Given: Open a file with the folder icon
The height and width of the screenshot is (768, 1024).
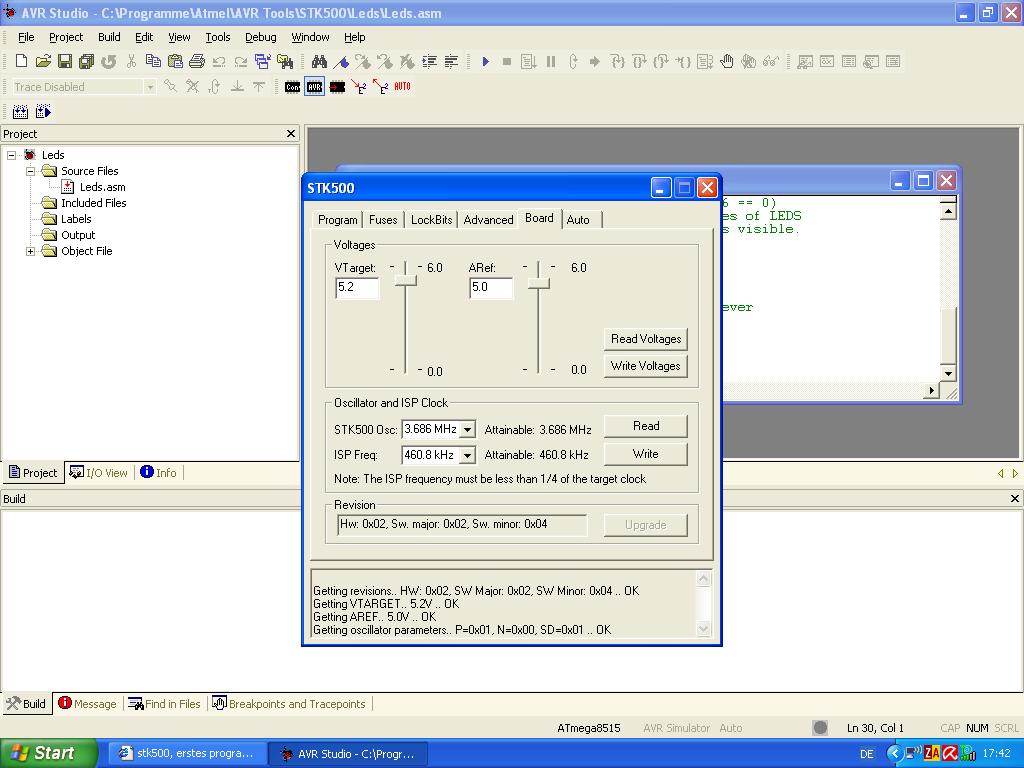Looking at the screenshot, I should (x=43, y=61).
